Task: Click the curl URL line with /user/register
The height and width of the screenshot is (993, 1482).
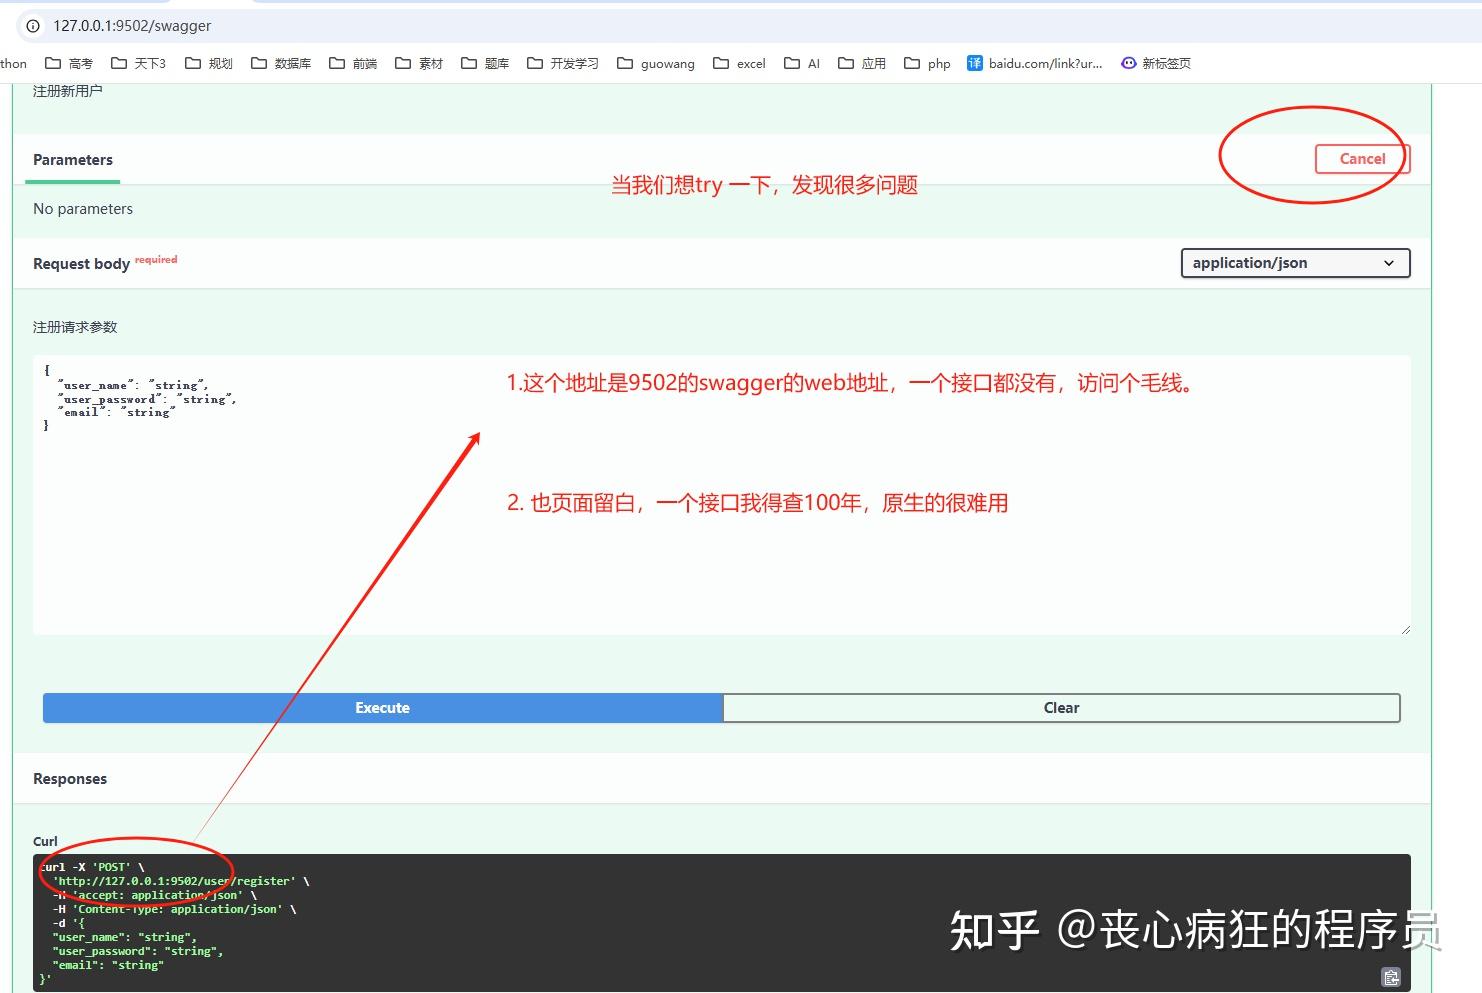Action: (x=181, y=881)
